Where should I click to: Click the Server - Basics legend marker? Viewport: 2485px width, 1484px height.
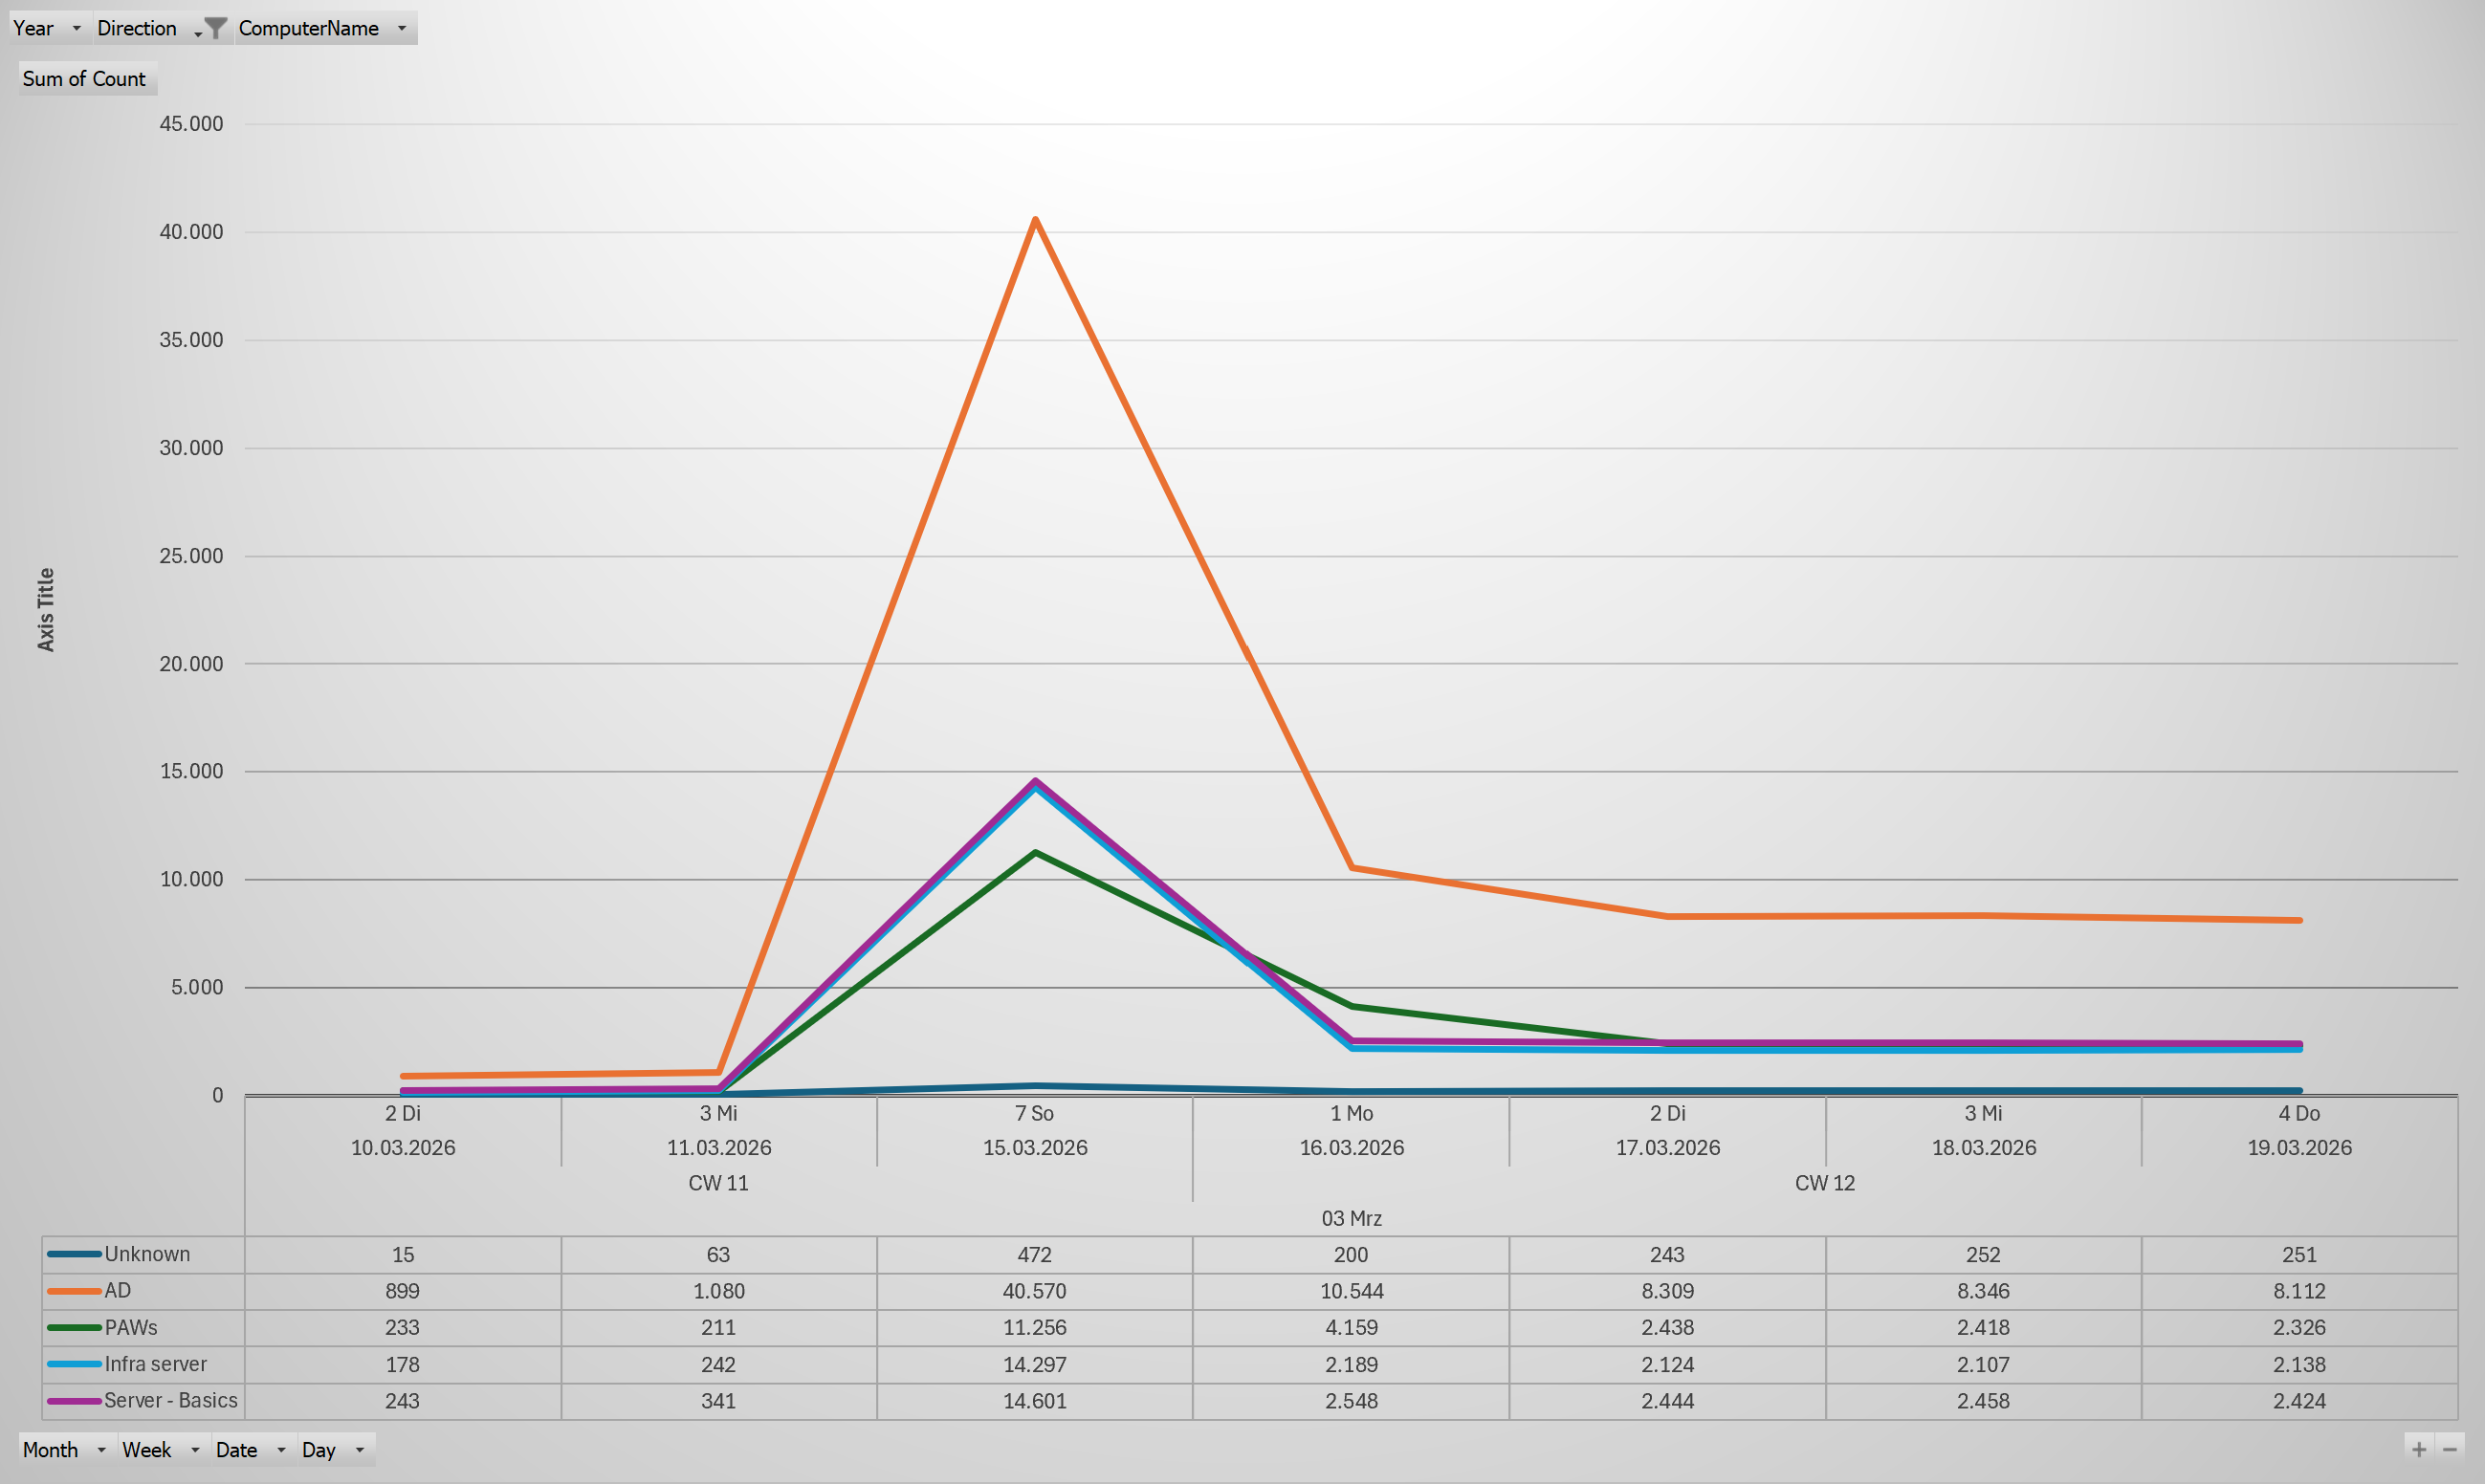pyautogui.click(x=73, y=1400)
